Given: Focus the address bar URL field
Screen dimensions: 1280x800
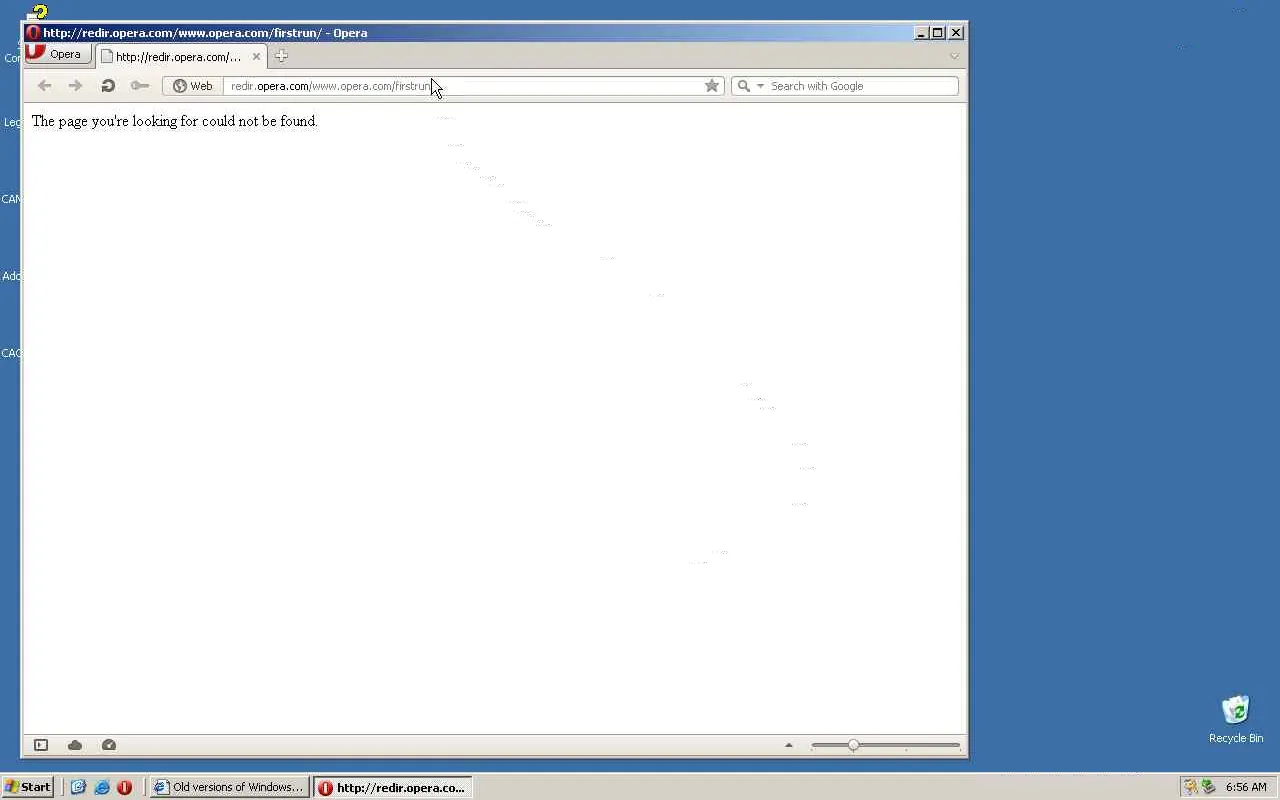Looking at the screenshot, I should coord(463,86).
